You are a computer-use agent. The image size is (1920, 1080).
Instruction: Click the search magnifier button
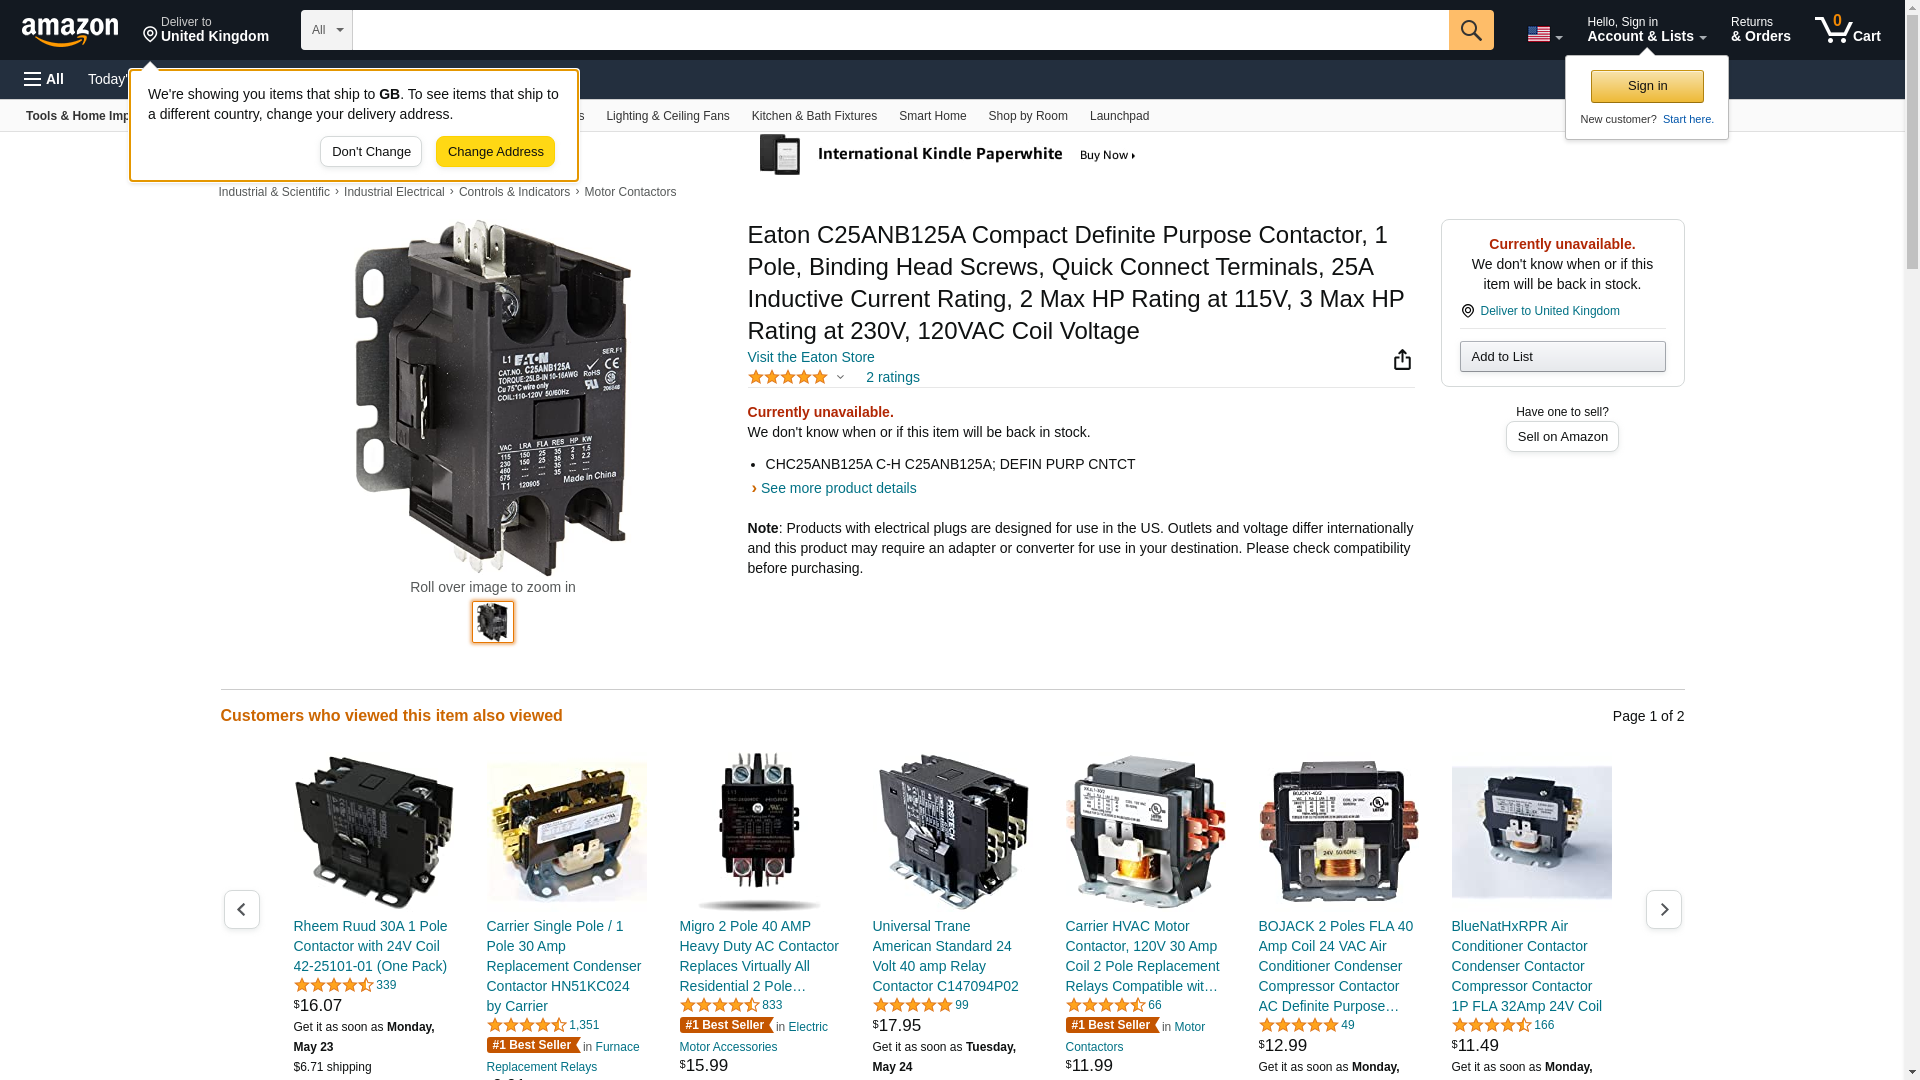1470,30
